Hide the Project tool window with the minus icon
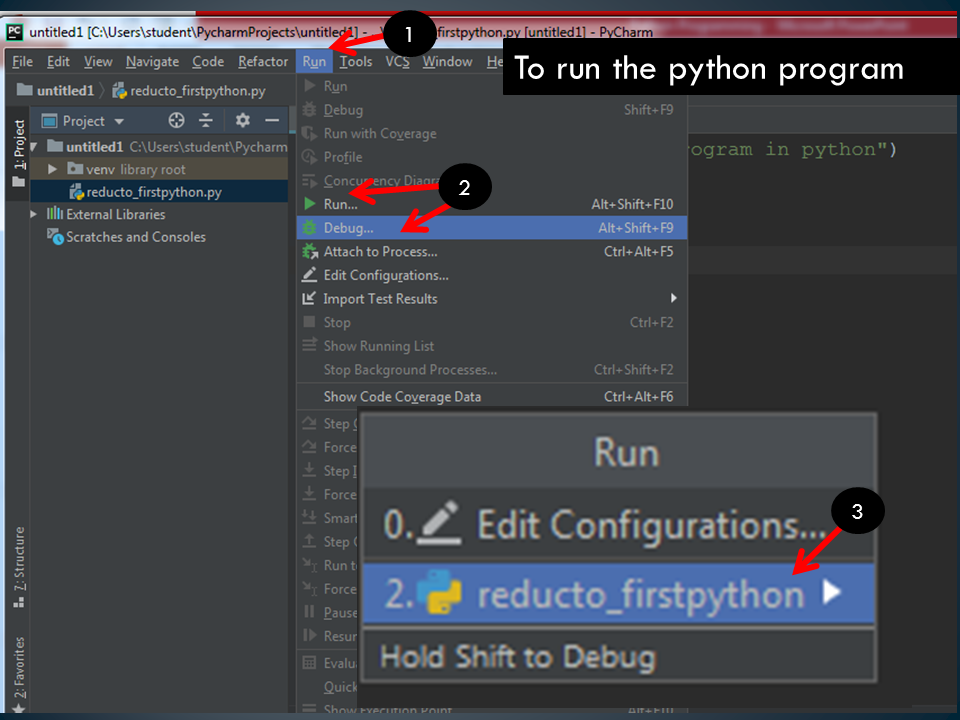The width and height of the screenshot is (960, 720). [272, 120]
